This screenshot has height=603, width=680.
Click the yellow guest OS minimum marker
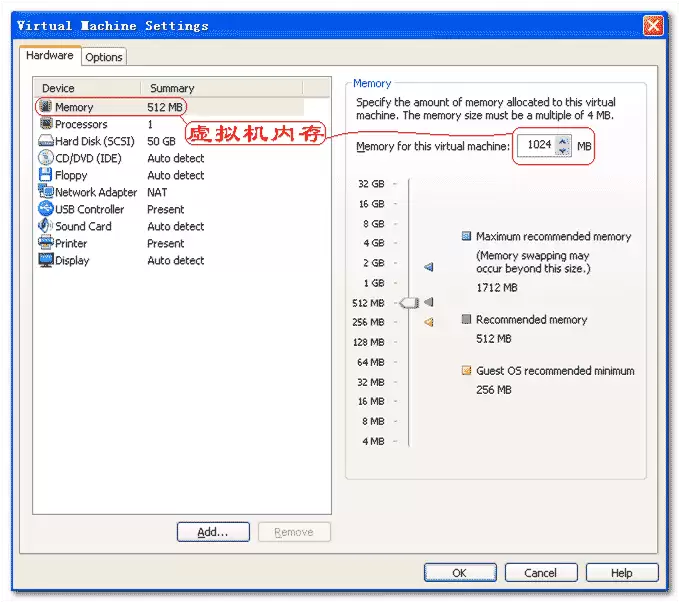pos(428,322)
